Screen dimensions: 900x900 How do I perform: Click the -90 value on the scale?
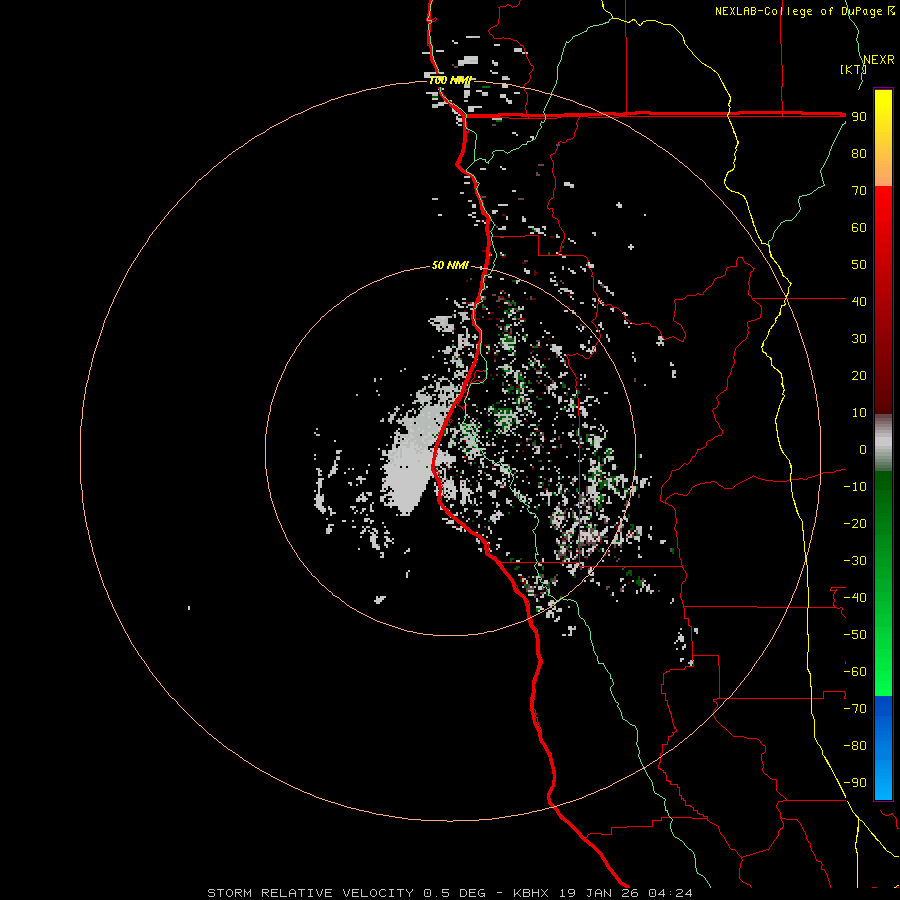tap(855, 783)
